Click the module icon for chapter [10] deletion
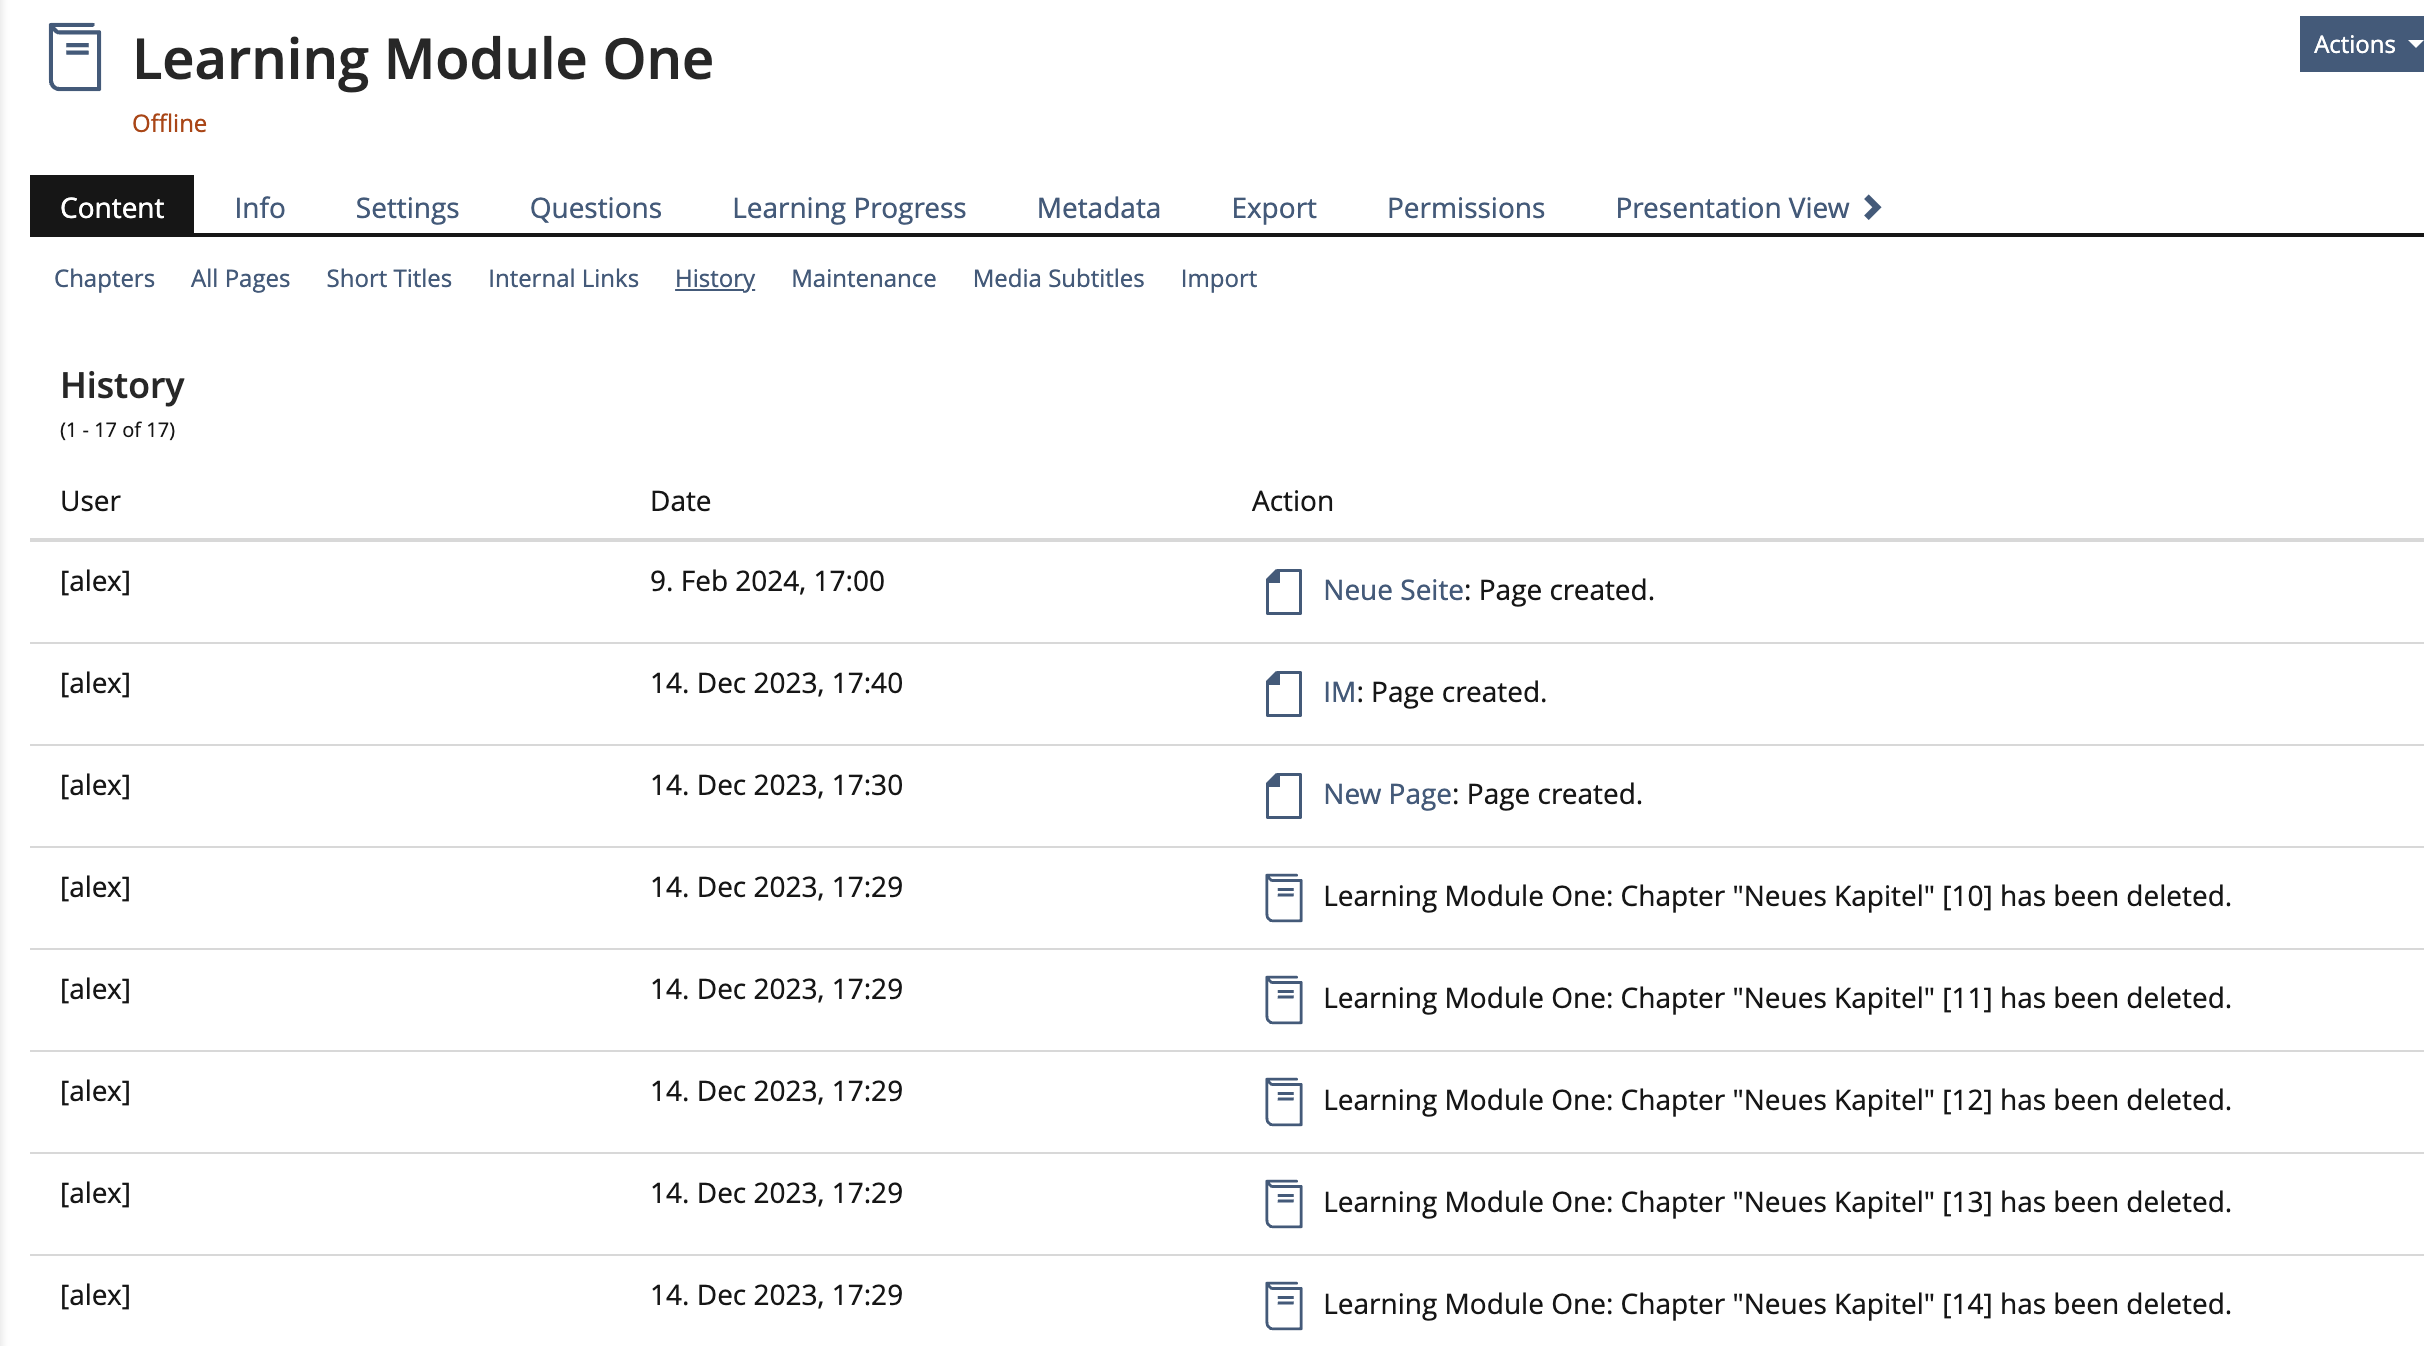Viewport: 2424px width, 1346px height. 1283,897
